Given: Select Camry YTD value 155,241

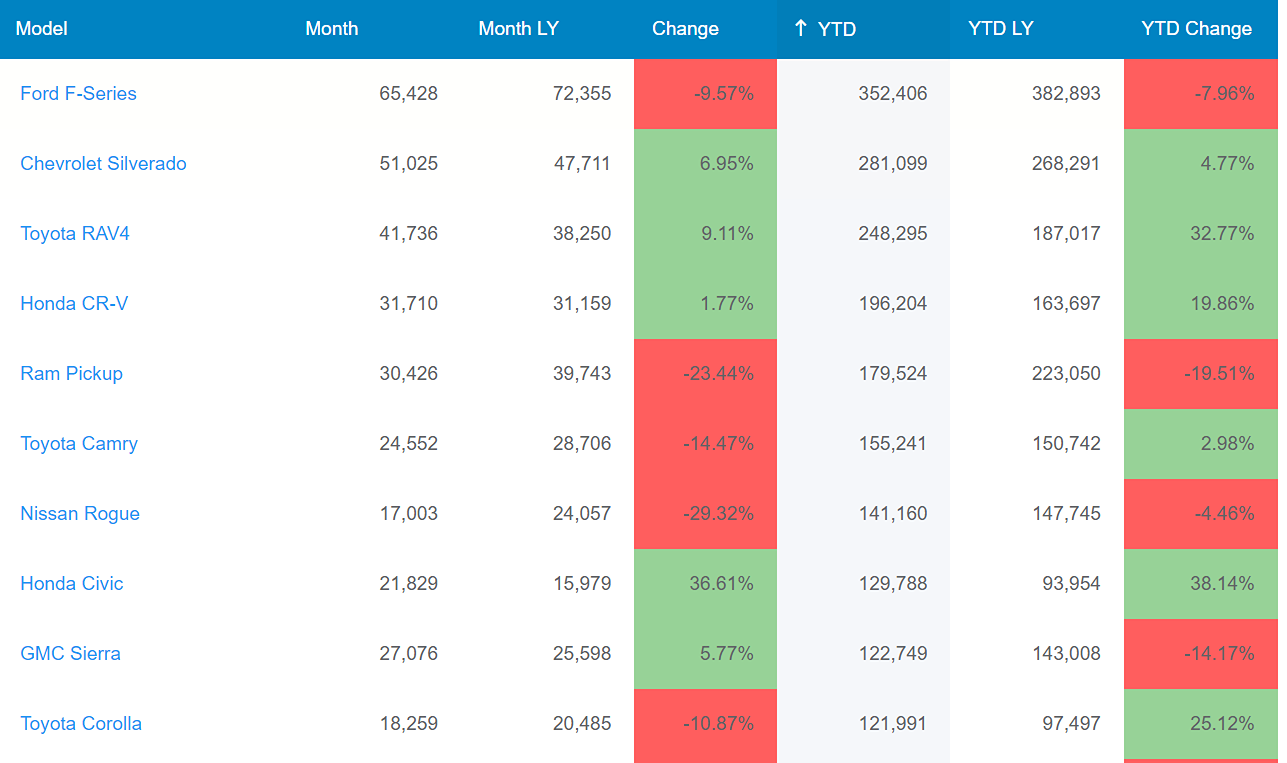Looking at the screenshot, I should [x=893, y=443].
